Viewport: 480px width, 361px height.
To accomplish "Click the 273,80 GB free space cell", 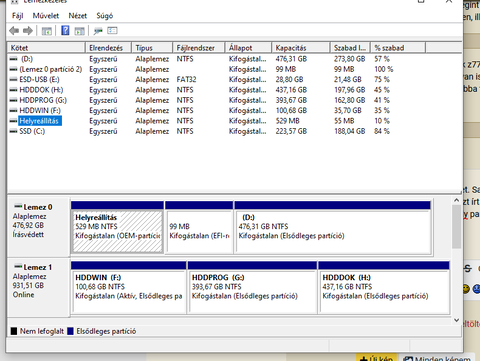I will pyautogui.click(x=350, y=59).
